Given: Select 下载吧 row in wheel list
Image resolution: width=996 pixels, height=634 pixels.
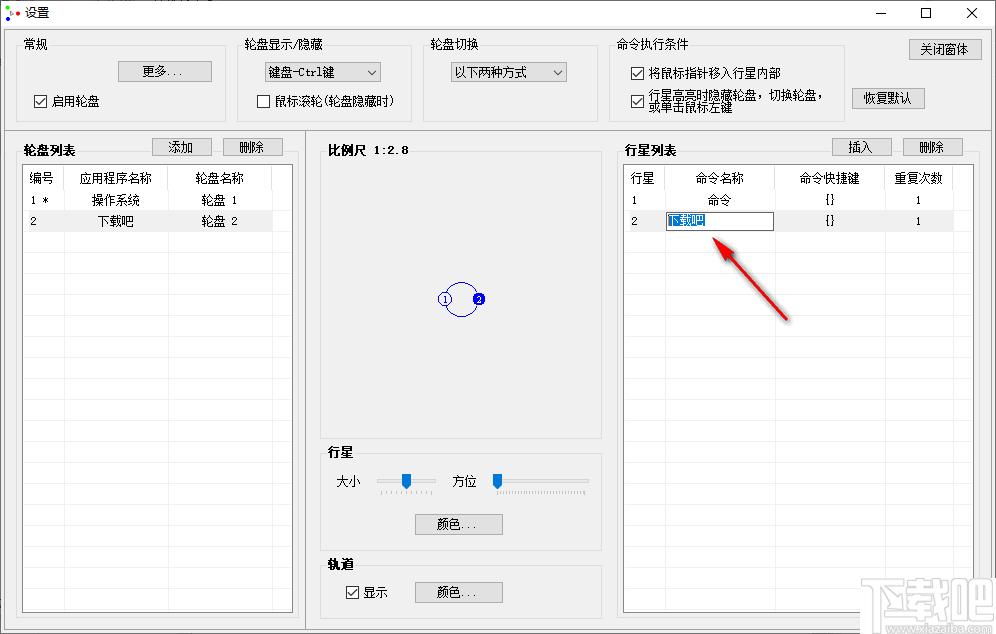Looking at the screenshot, I should pos(147,221).
